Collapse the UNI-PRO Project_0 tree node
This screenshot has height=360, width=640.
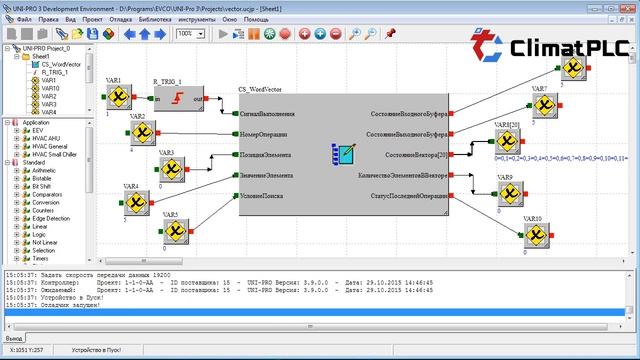(x=7, y=49)
